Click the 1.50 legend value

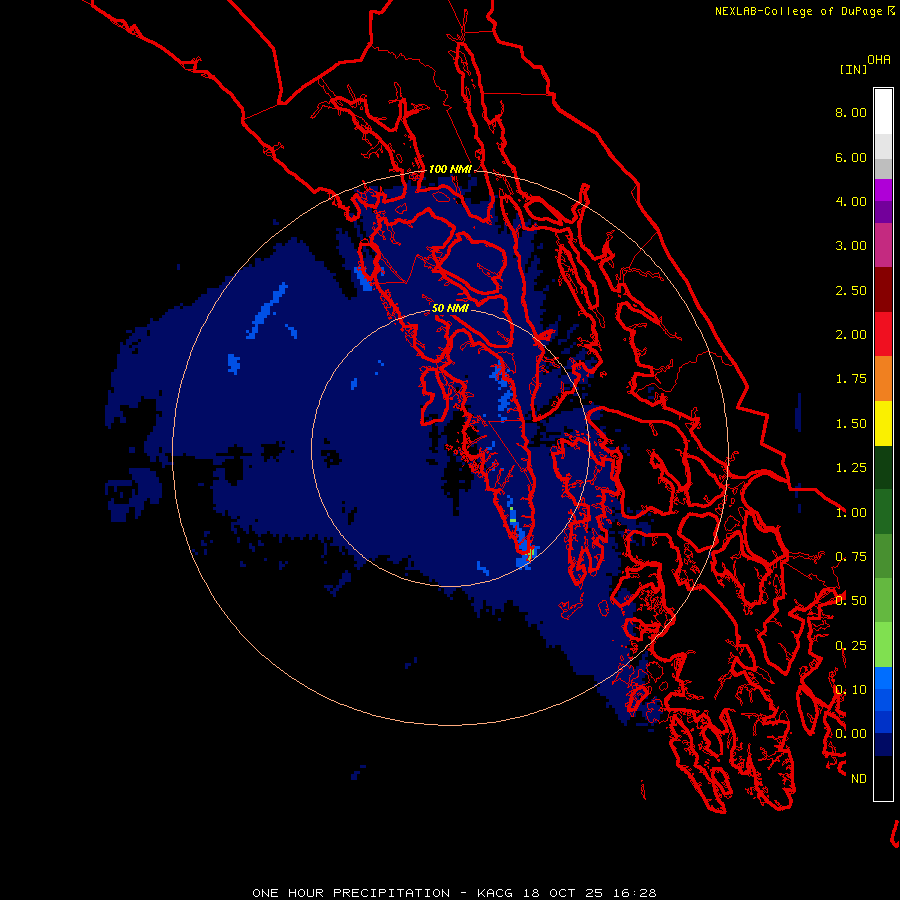click(851, 424)
